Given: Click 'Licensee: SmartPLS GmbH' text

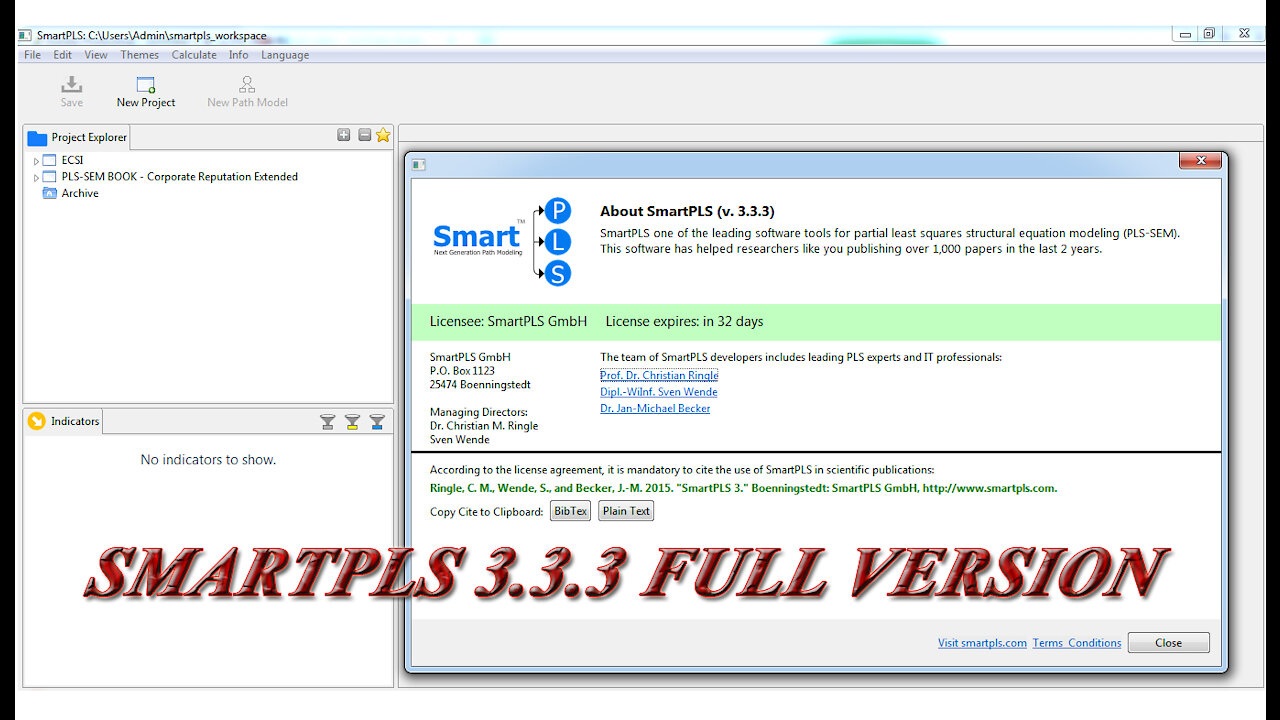Looking at the screenshot, I should [508, 321].
